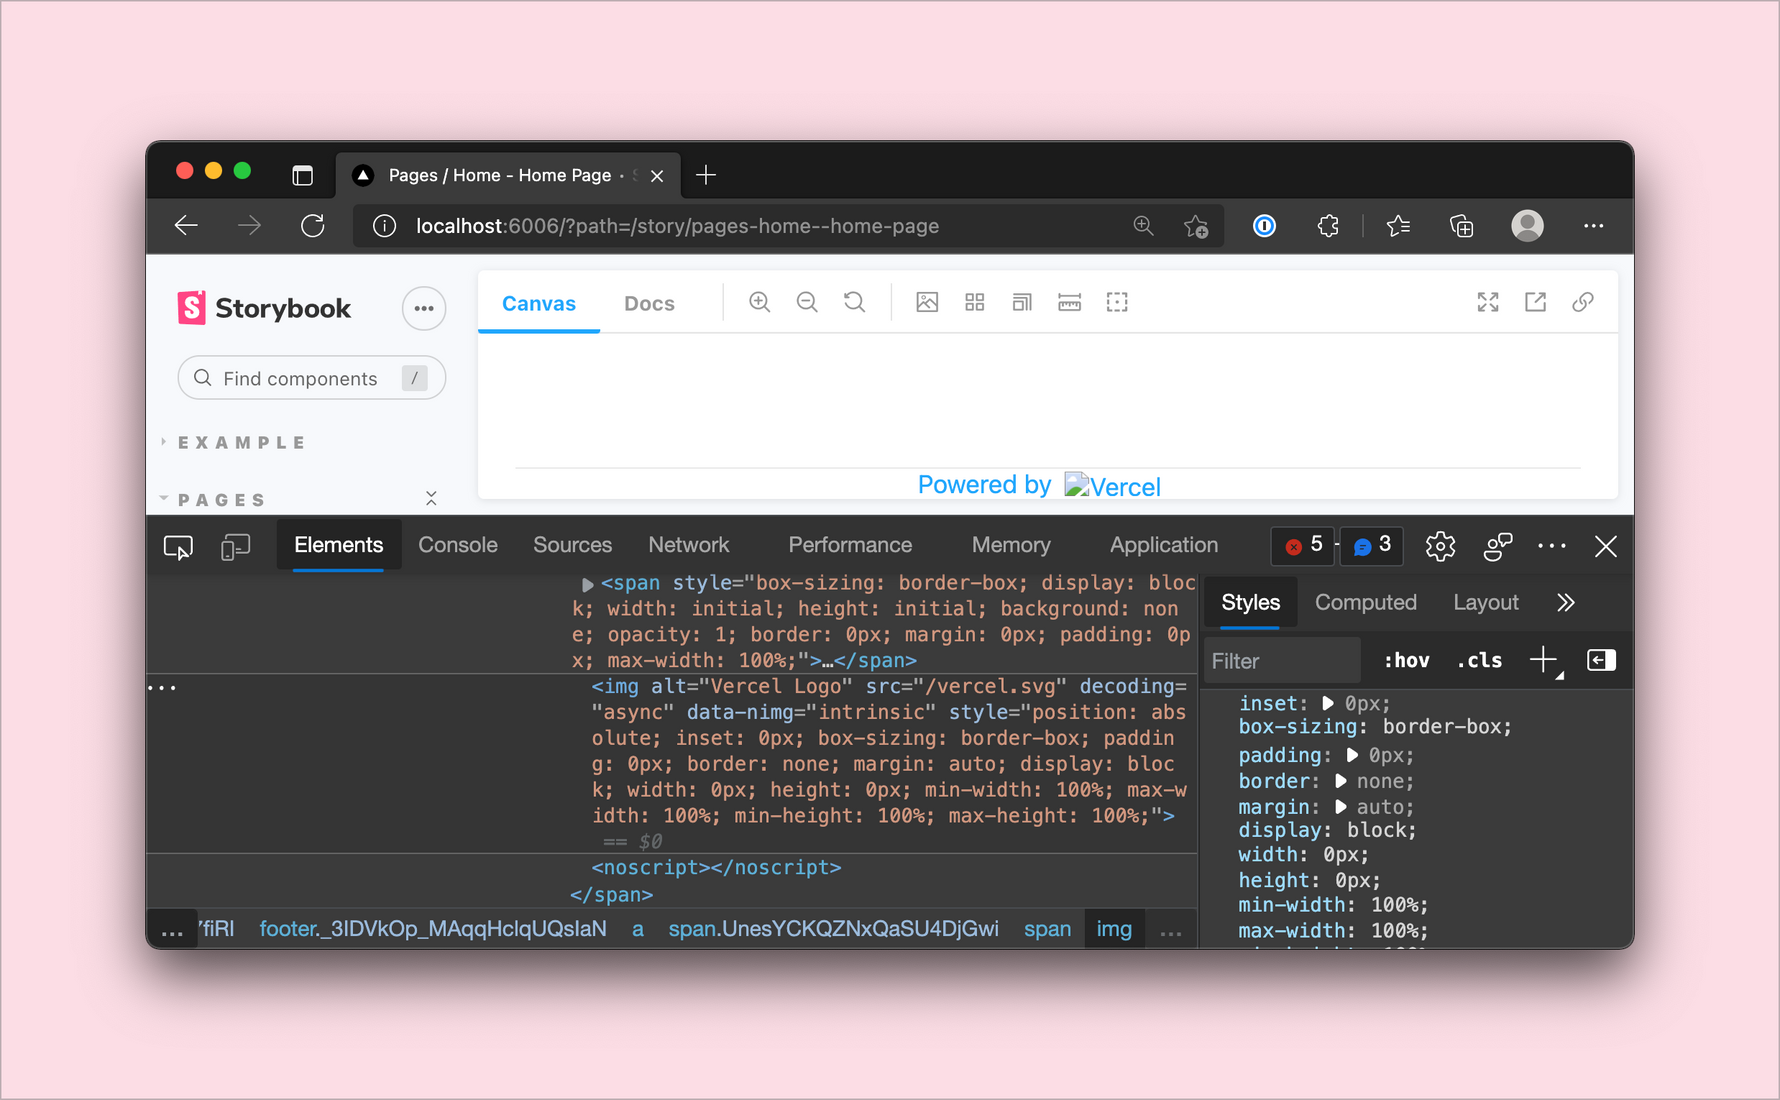Show the 5 console errors badge
The image size is (1780, 1100).
(1302, 546)
